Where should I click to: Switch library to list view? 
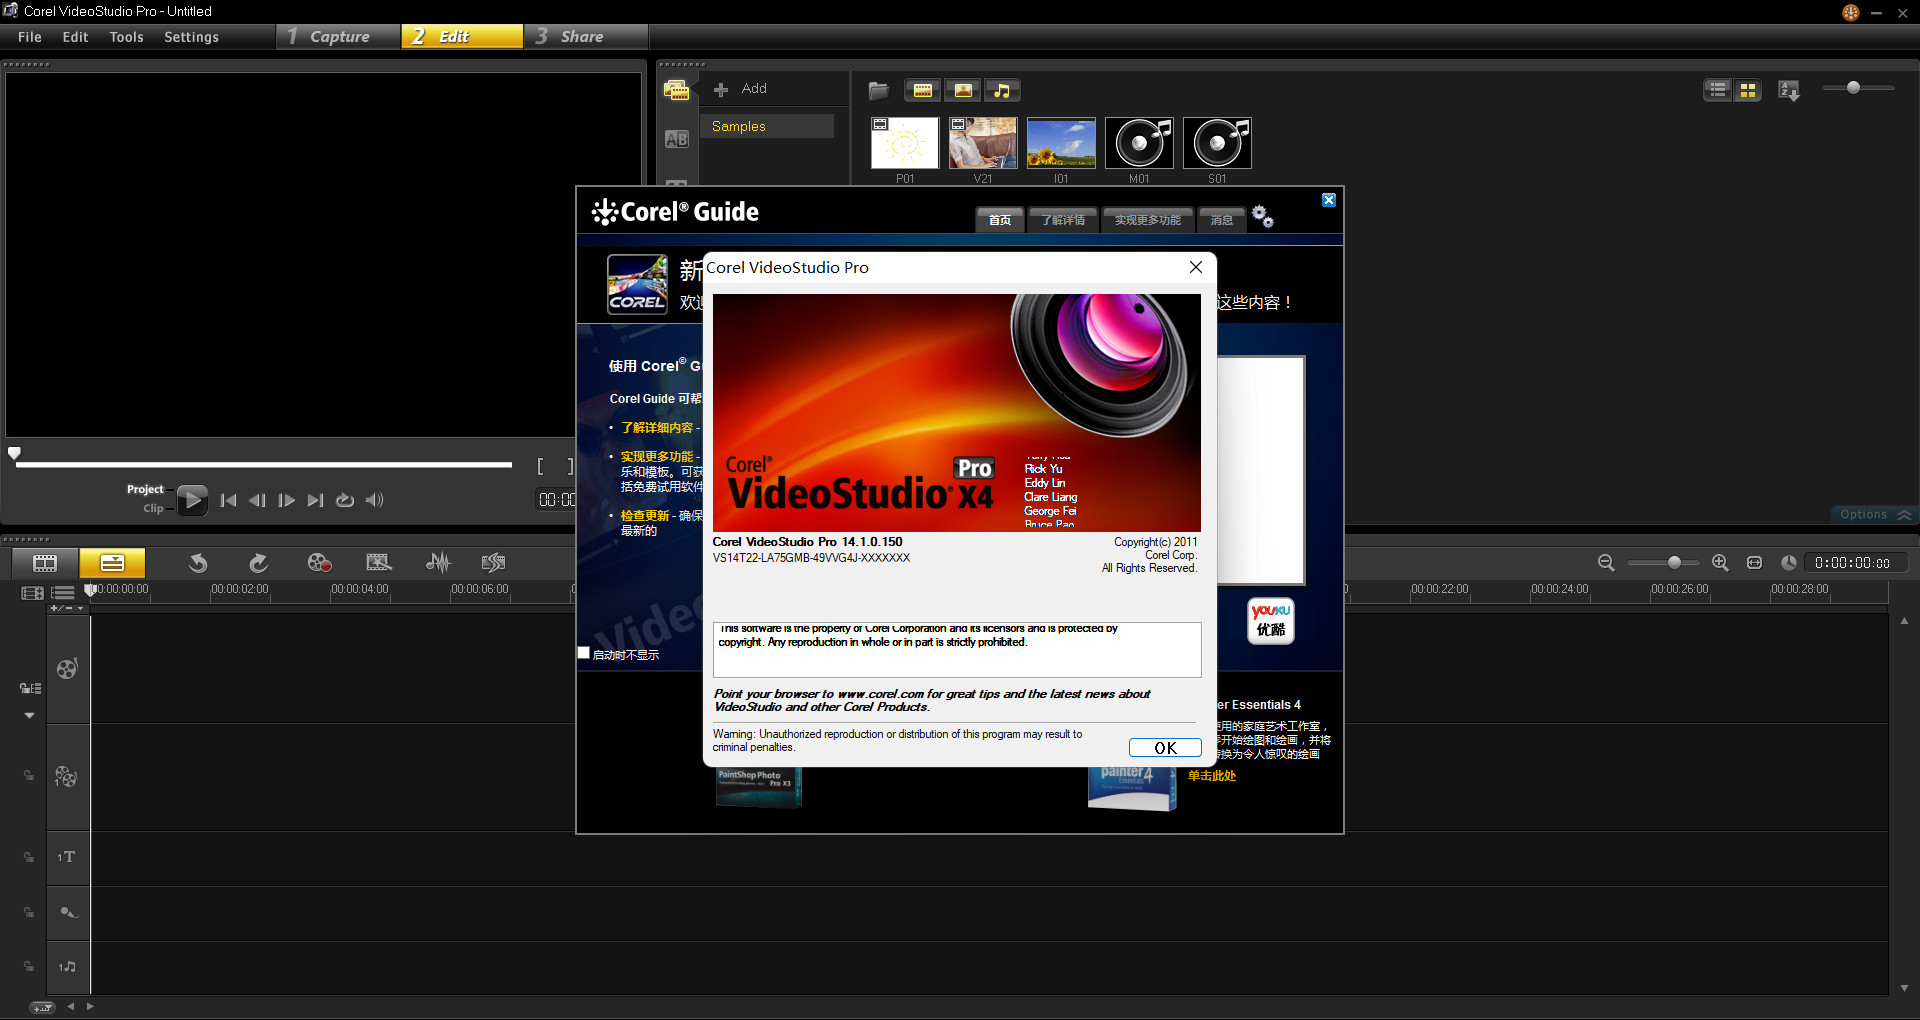point(1718,90)
